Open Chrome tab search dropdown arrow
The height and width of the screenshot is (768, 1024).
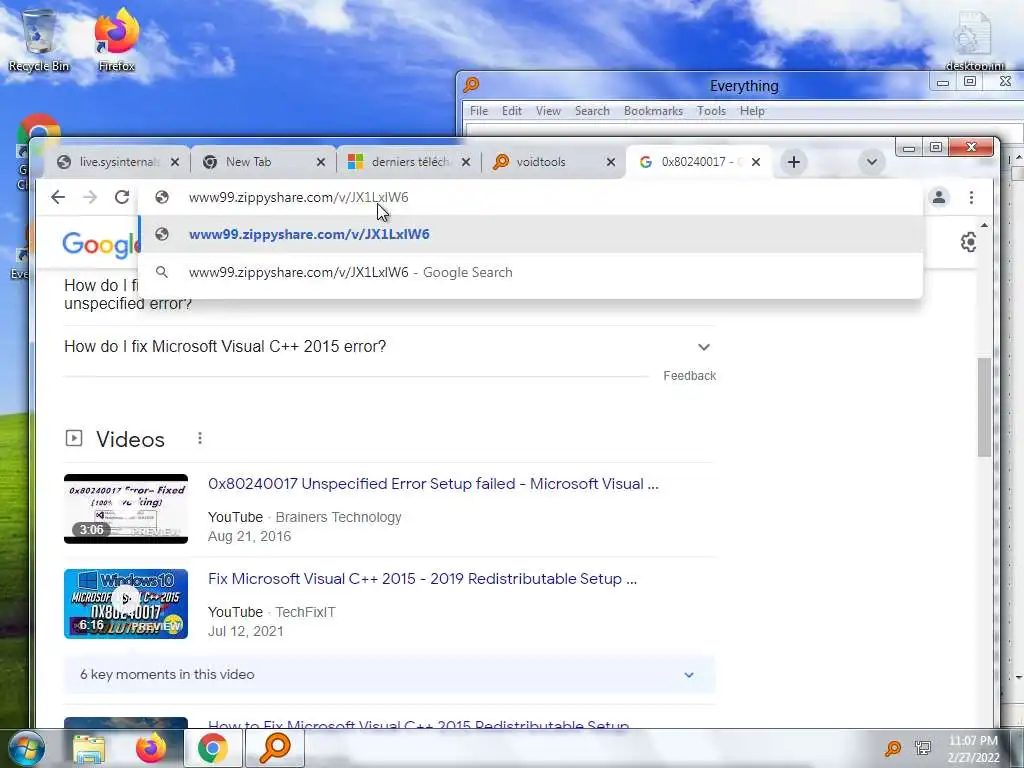(871, 162)
